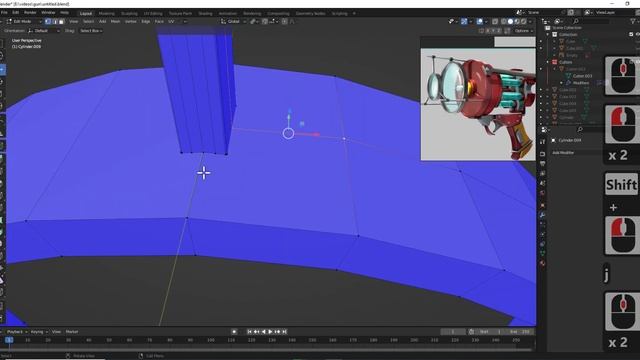Open the Keying menu in timeline
This screenshot has height=360, width=640.
(39, 332)
